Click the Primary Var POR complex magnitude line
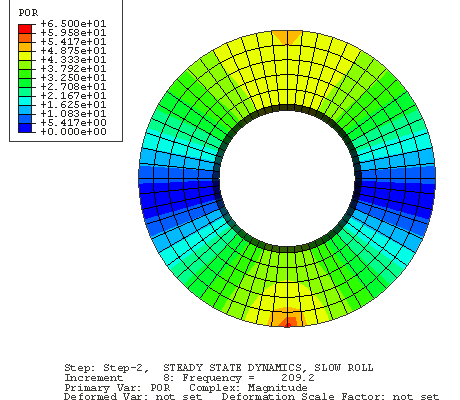This screenshot has width=460, height=400. (x=186, y=388)
